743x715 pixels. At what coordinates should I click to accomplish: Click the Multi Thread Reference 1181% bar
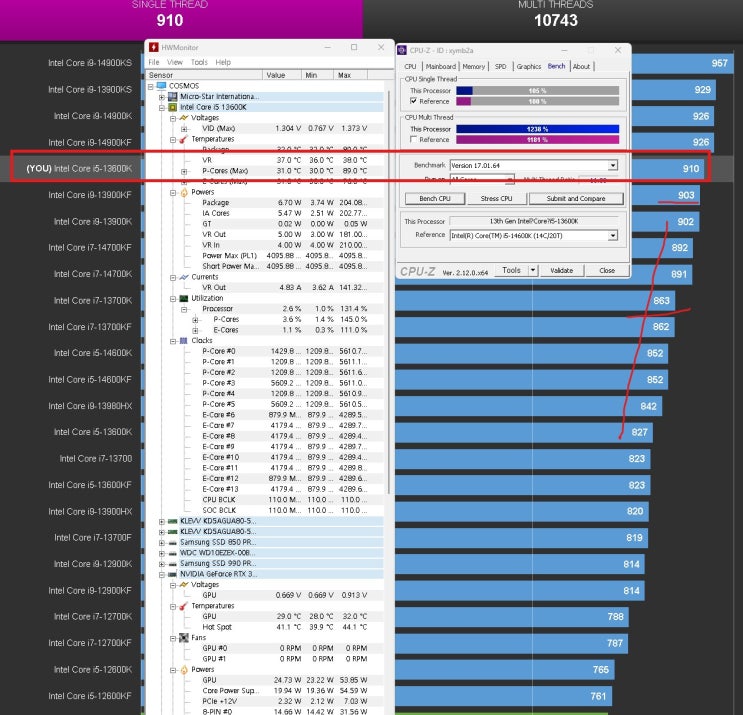coord(537,139)
